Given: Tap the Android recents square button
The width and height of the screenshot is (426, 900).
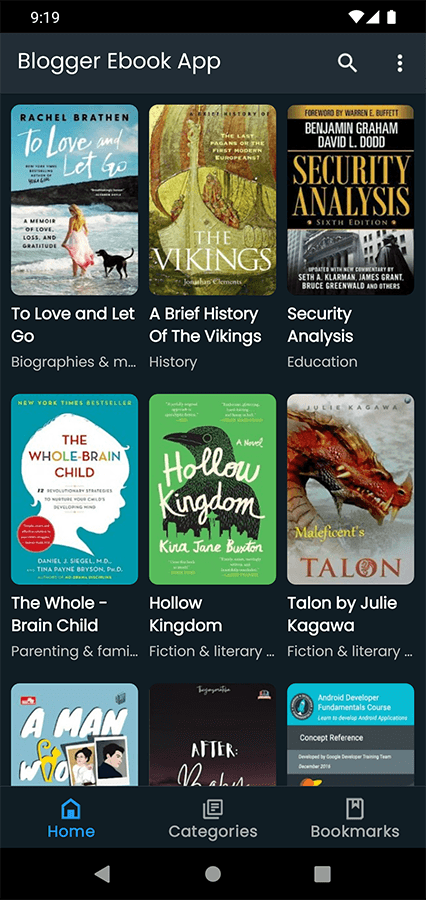Looking at the screenshot, I should pos(322,874).
